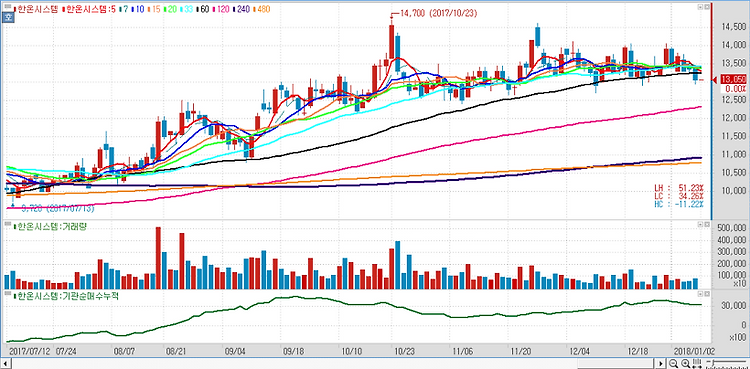Click the 11/20 date label
Image resolution: width=750 pixels, height=369 pixels.
click(x=520, y=351)
